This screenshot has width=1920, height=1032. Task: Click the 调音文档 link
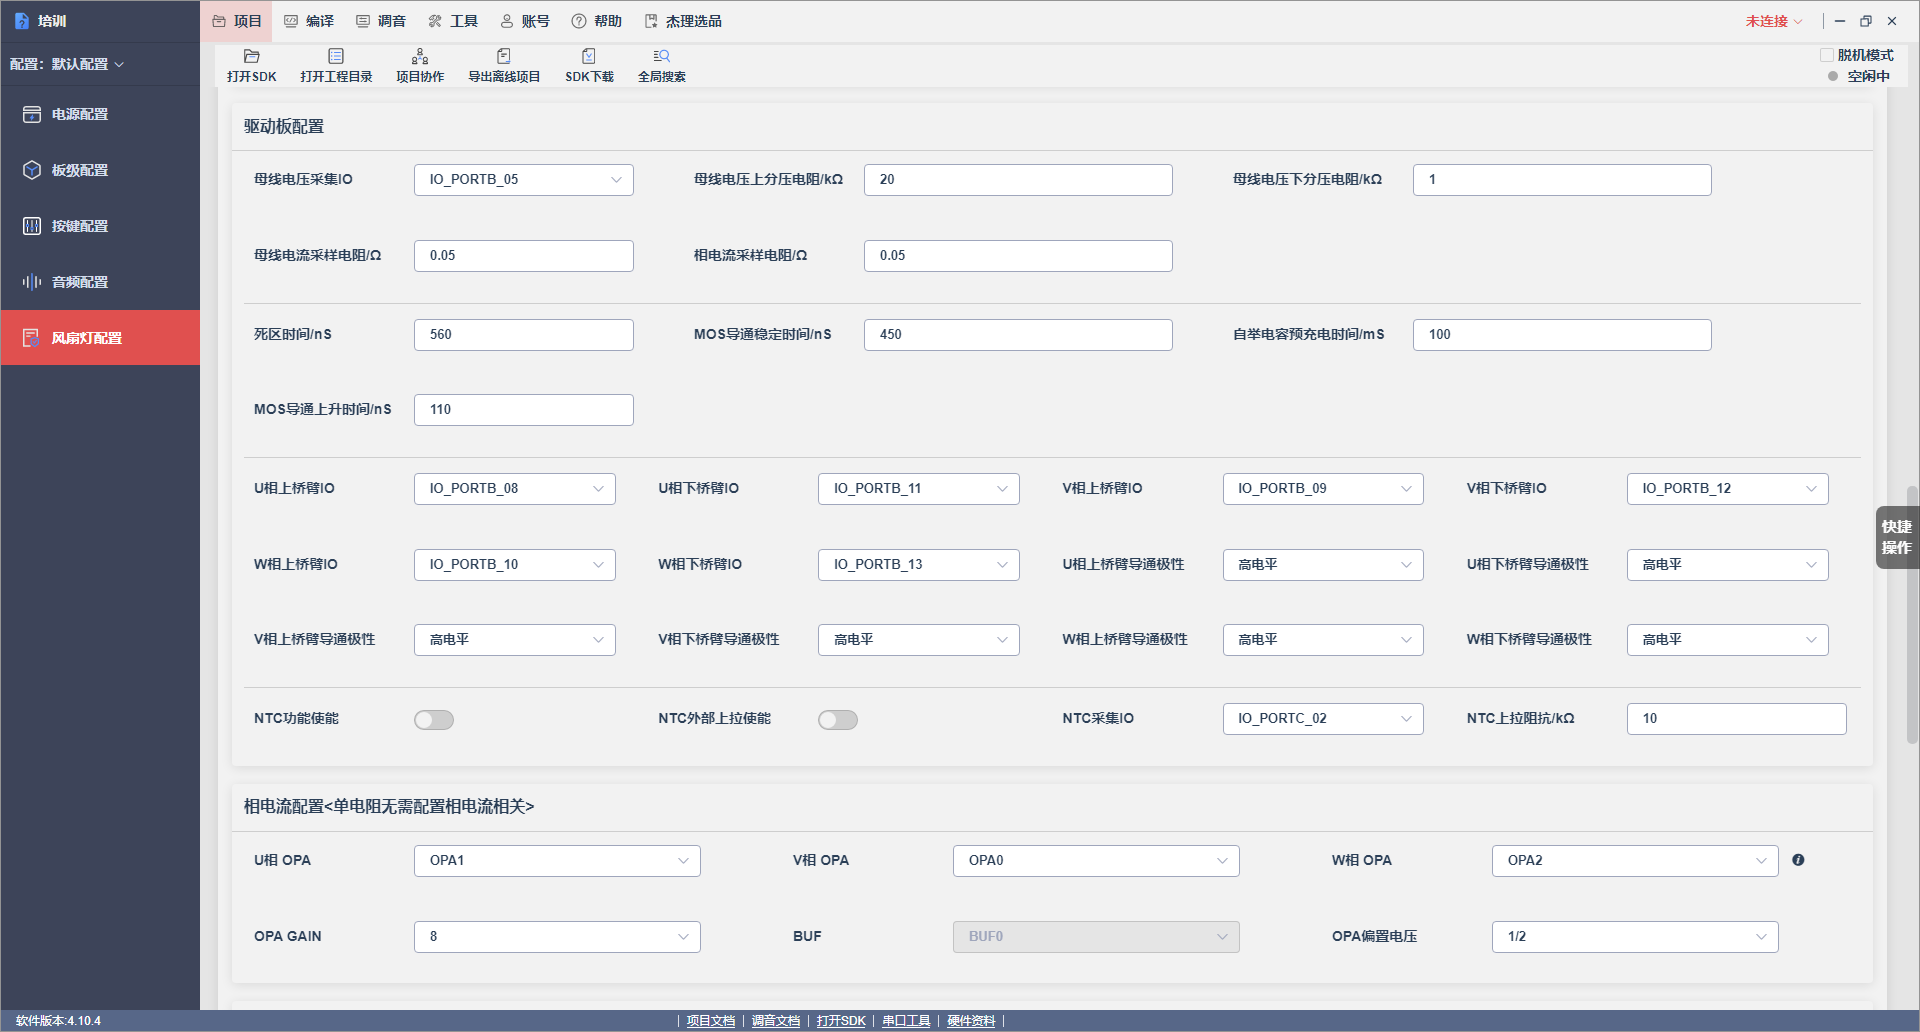click(x=776, y=1021)
